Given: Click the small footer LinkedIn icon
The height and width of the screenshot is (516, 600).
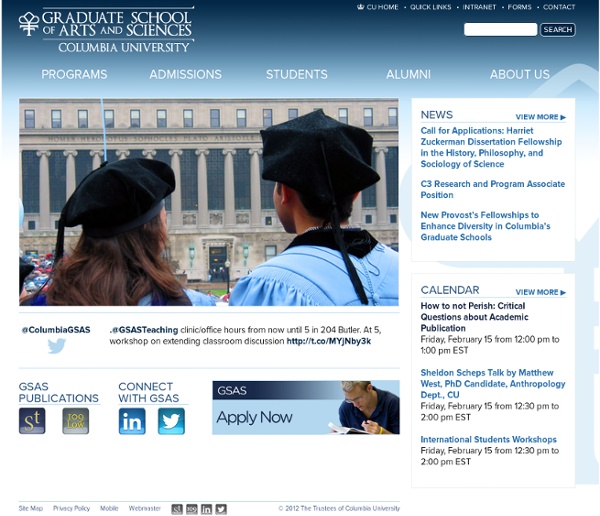Looking at the screenshot, I should [206, 509].
